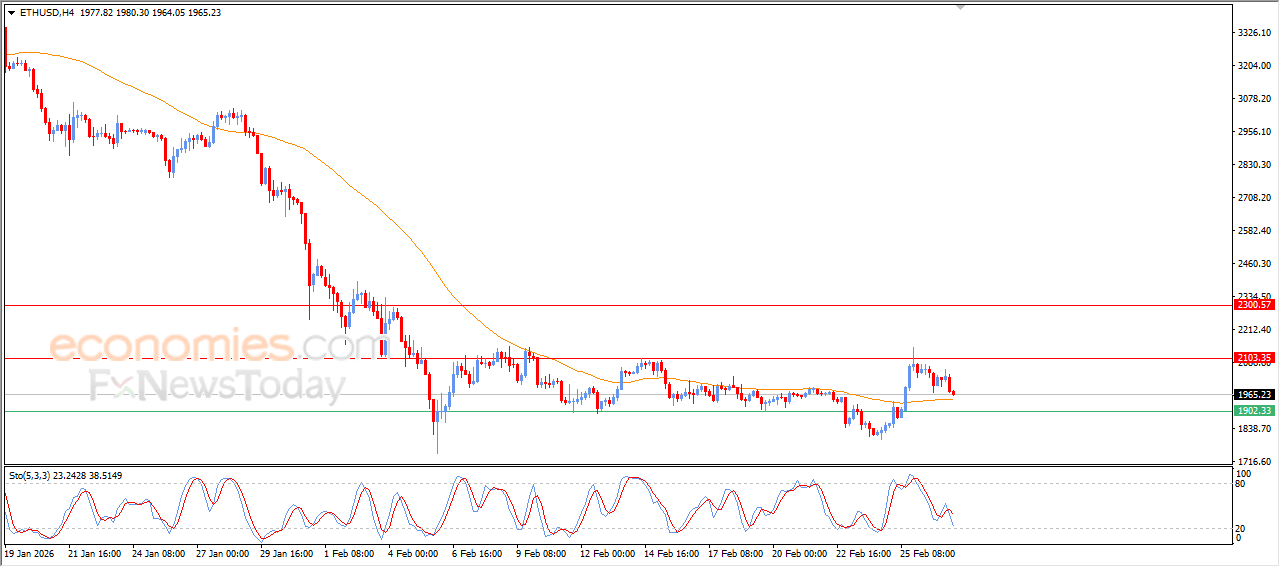This screenshot has height=567, width=1280.
Task: Click the 1716.60 price axis label
Action: click(1253, 461)
